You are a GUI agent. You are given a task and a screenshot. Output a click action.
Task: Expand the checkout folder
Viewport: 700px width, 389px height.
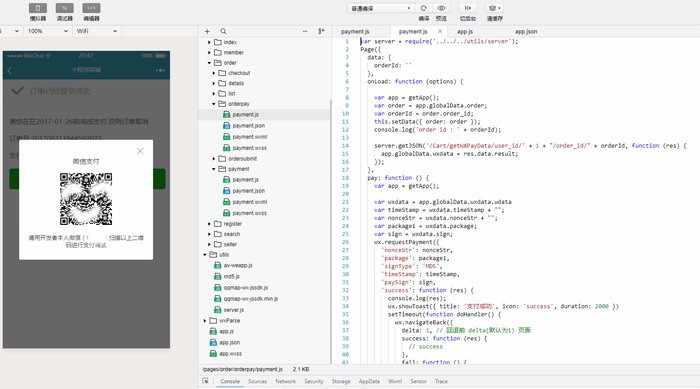[x=214, y=73]
